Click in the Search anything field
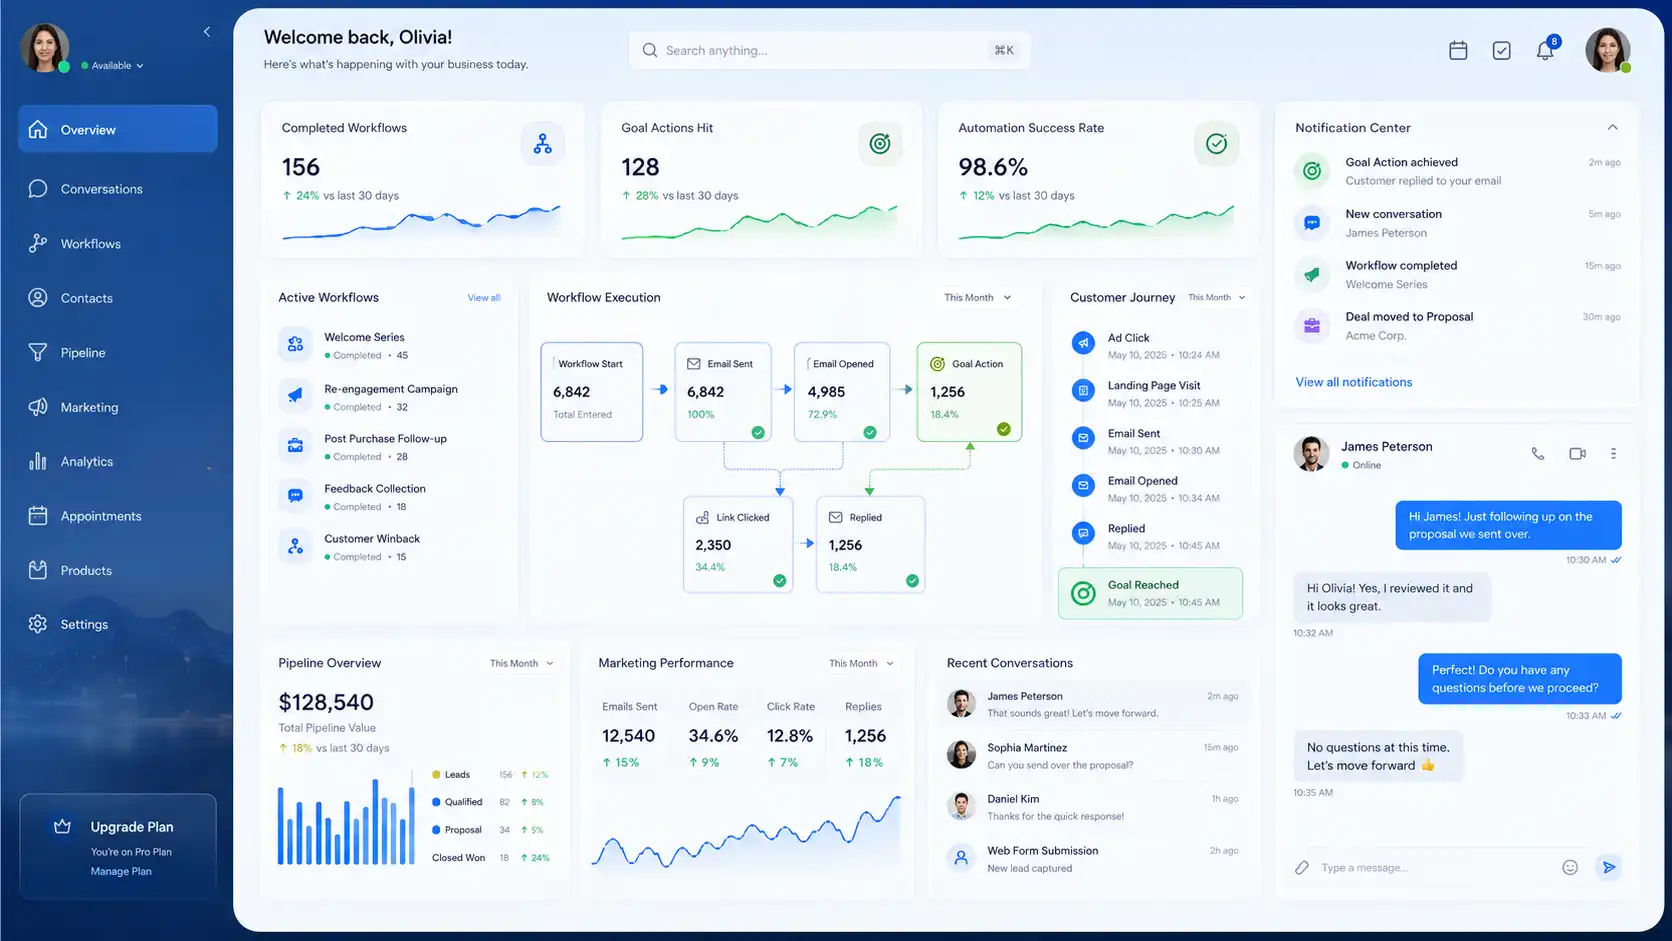 click(x=829, y=50)
